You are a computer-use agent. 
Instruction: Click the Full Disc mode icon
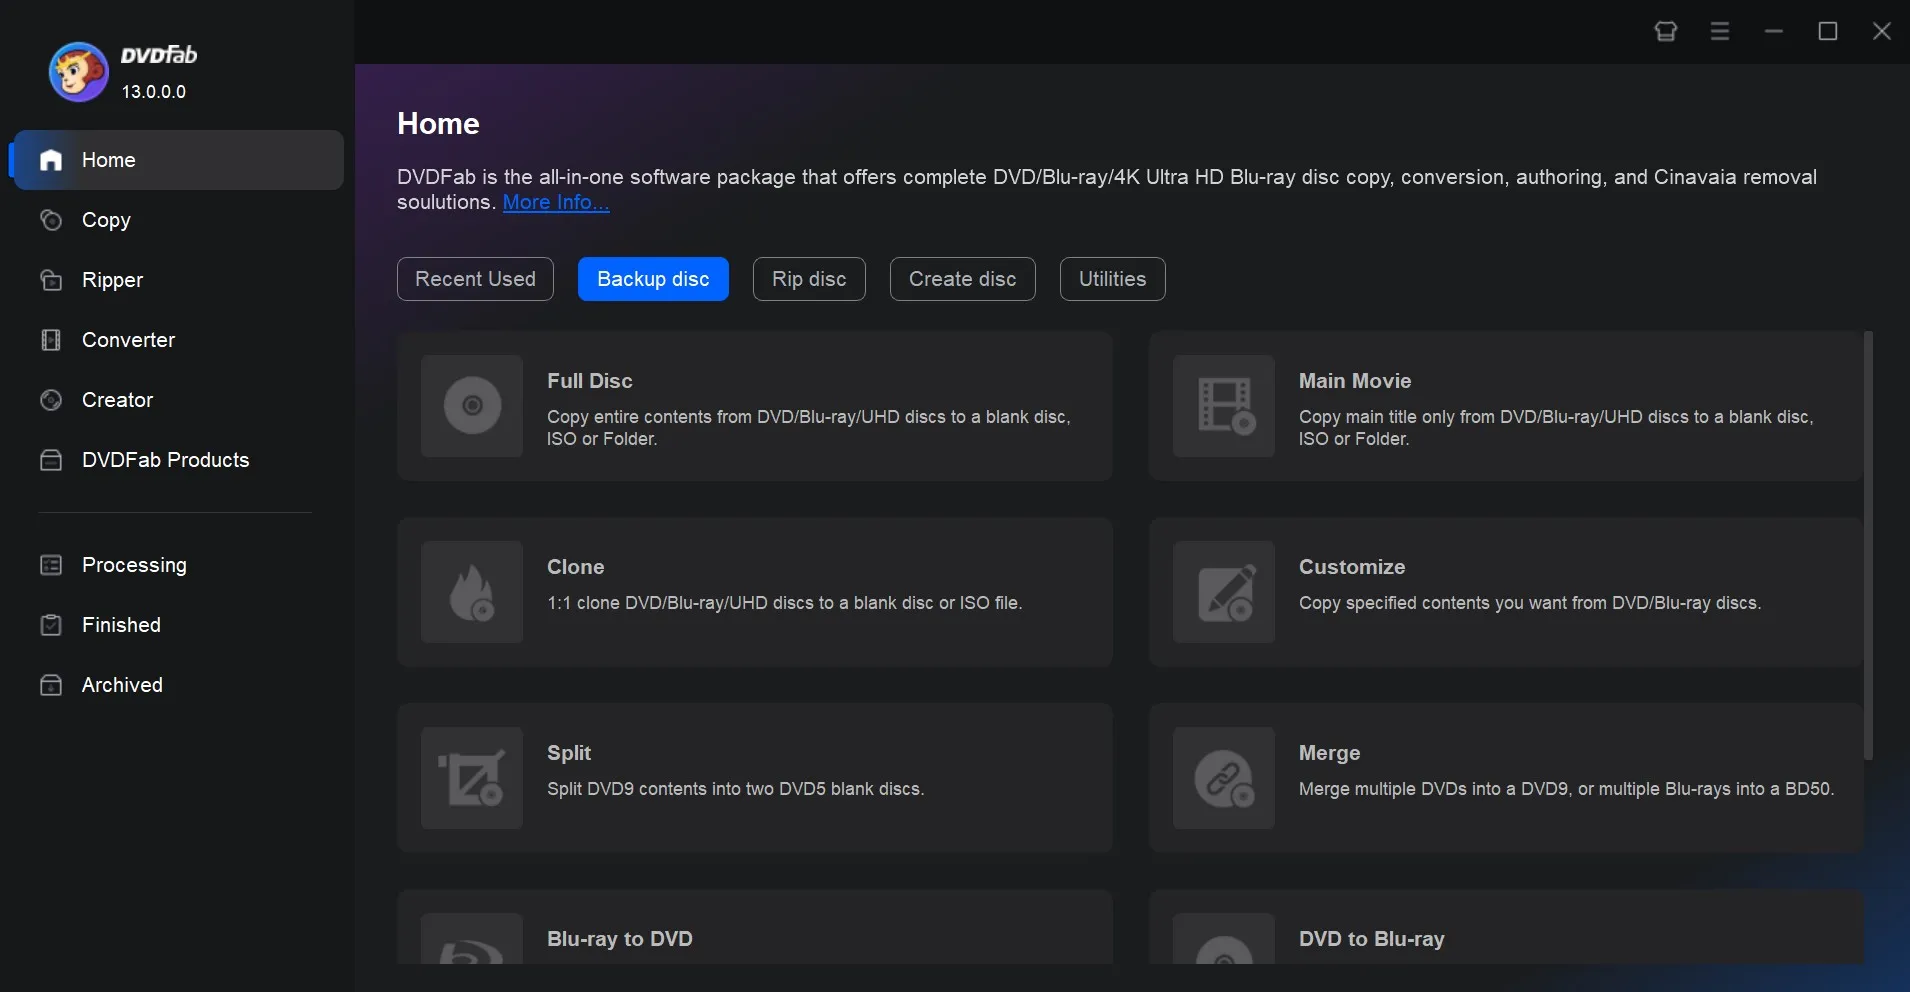coord(471,407)
